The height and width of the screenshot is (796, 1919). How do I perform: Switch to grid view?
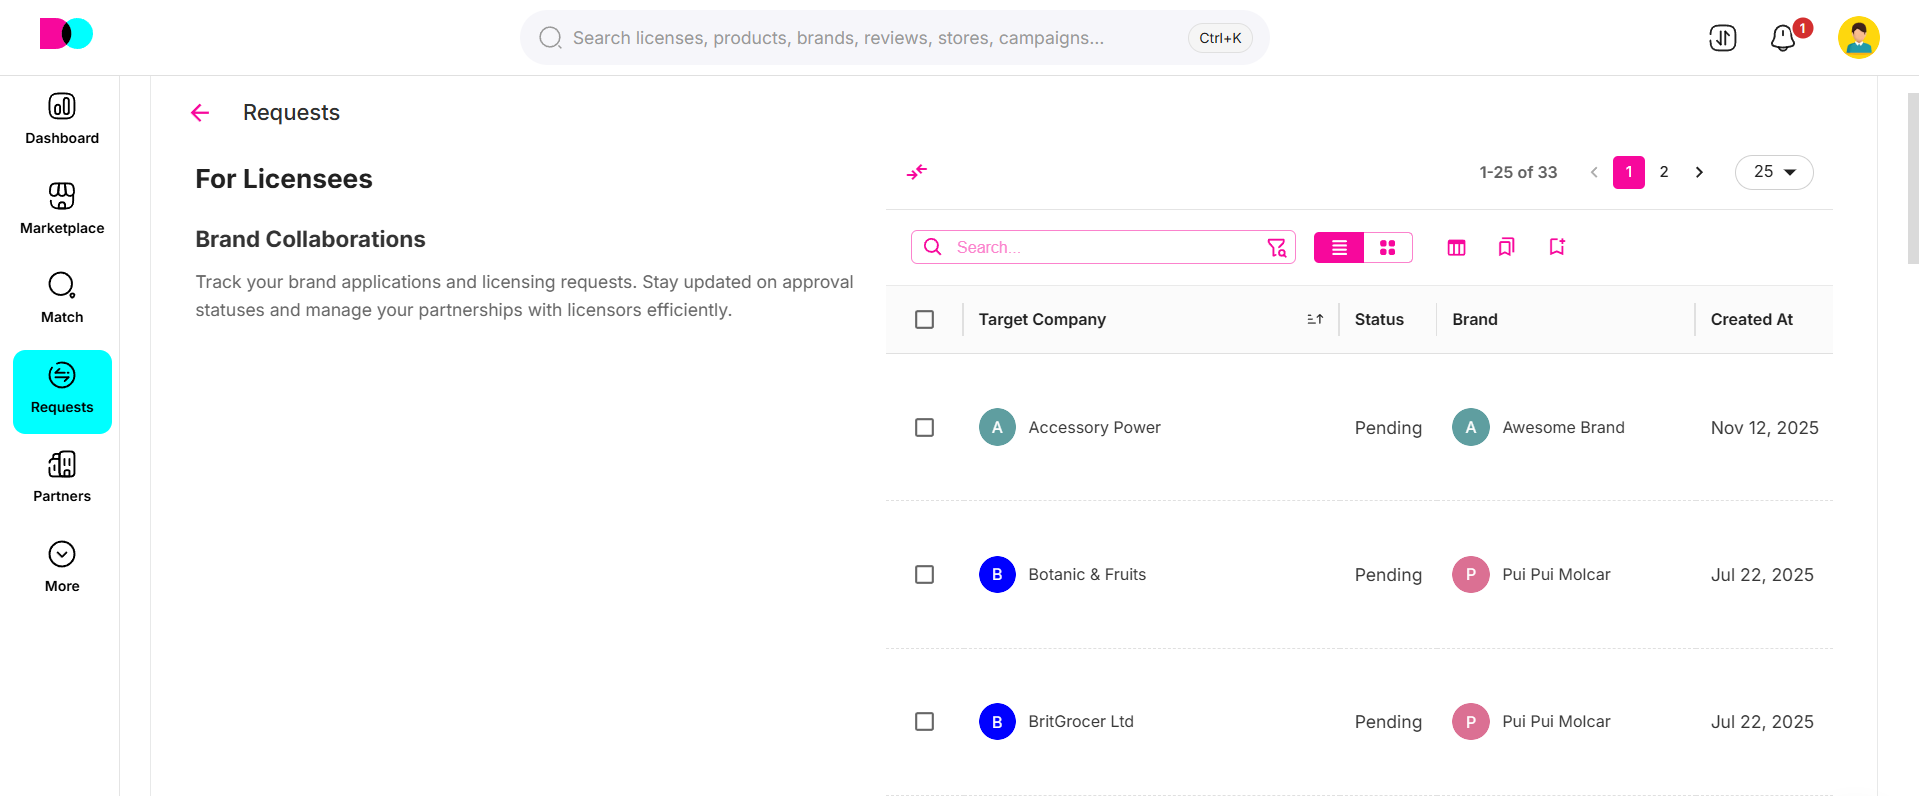coord(1388,247)
